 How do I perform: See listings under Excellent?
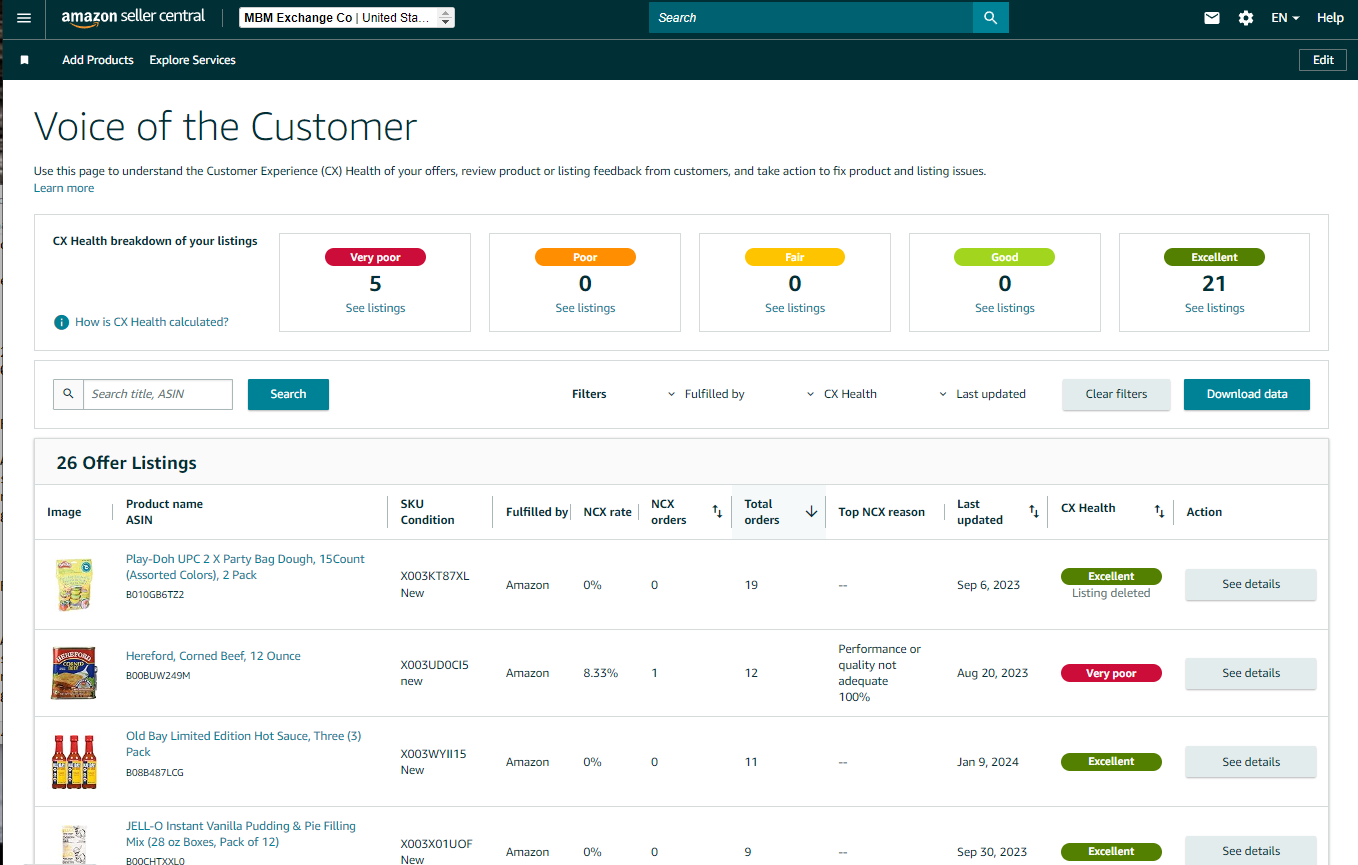(x=1215, y=308)
